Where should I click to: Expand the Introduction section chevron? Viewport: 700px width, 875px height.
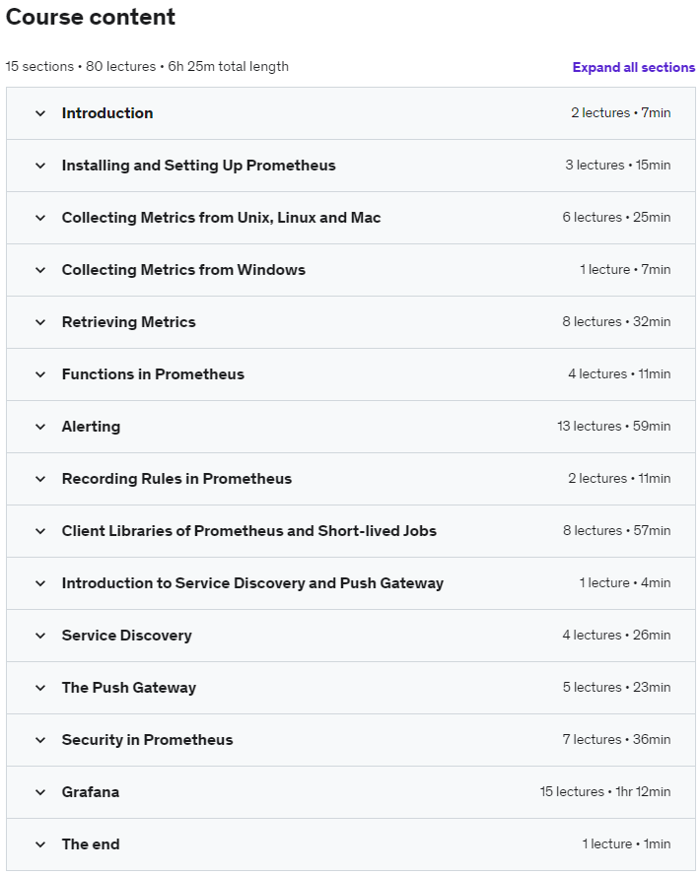pos(40,113)
